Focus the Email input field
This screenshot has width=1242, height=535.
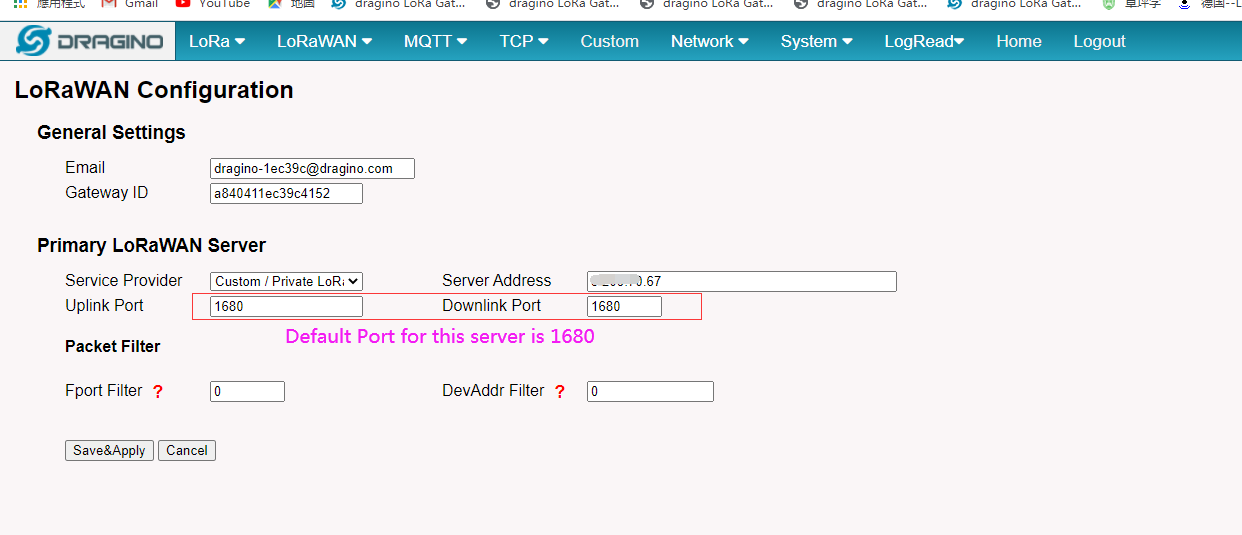coord(312,169)
